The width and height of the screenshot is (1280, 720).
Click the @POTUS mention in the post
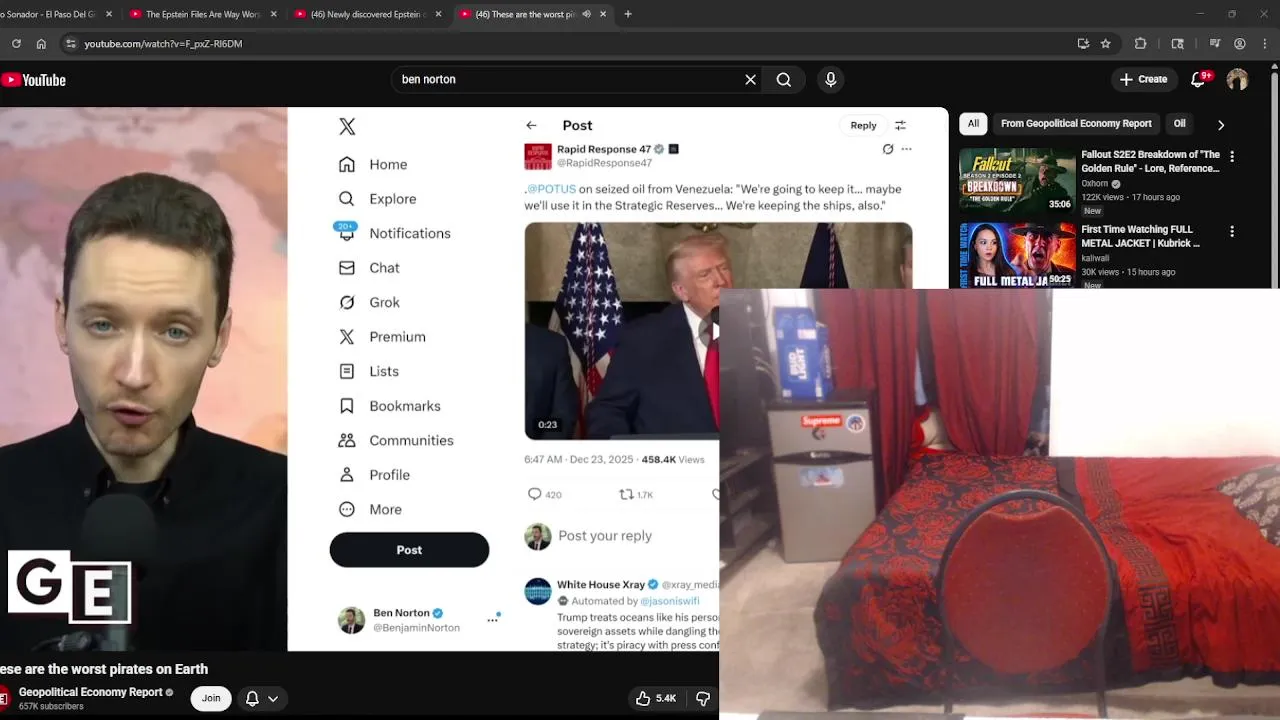tap(551, 189)
